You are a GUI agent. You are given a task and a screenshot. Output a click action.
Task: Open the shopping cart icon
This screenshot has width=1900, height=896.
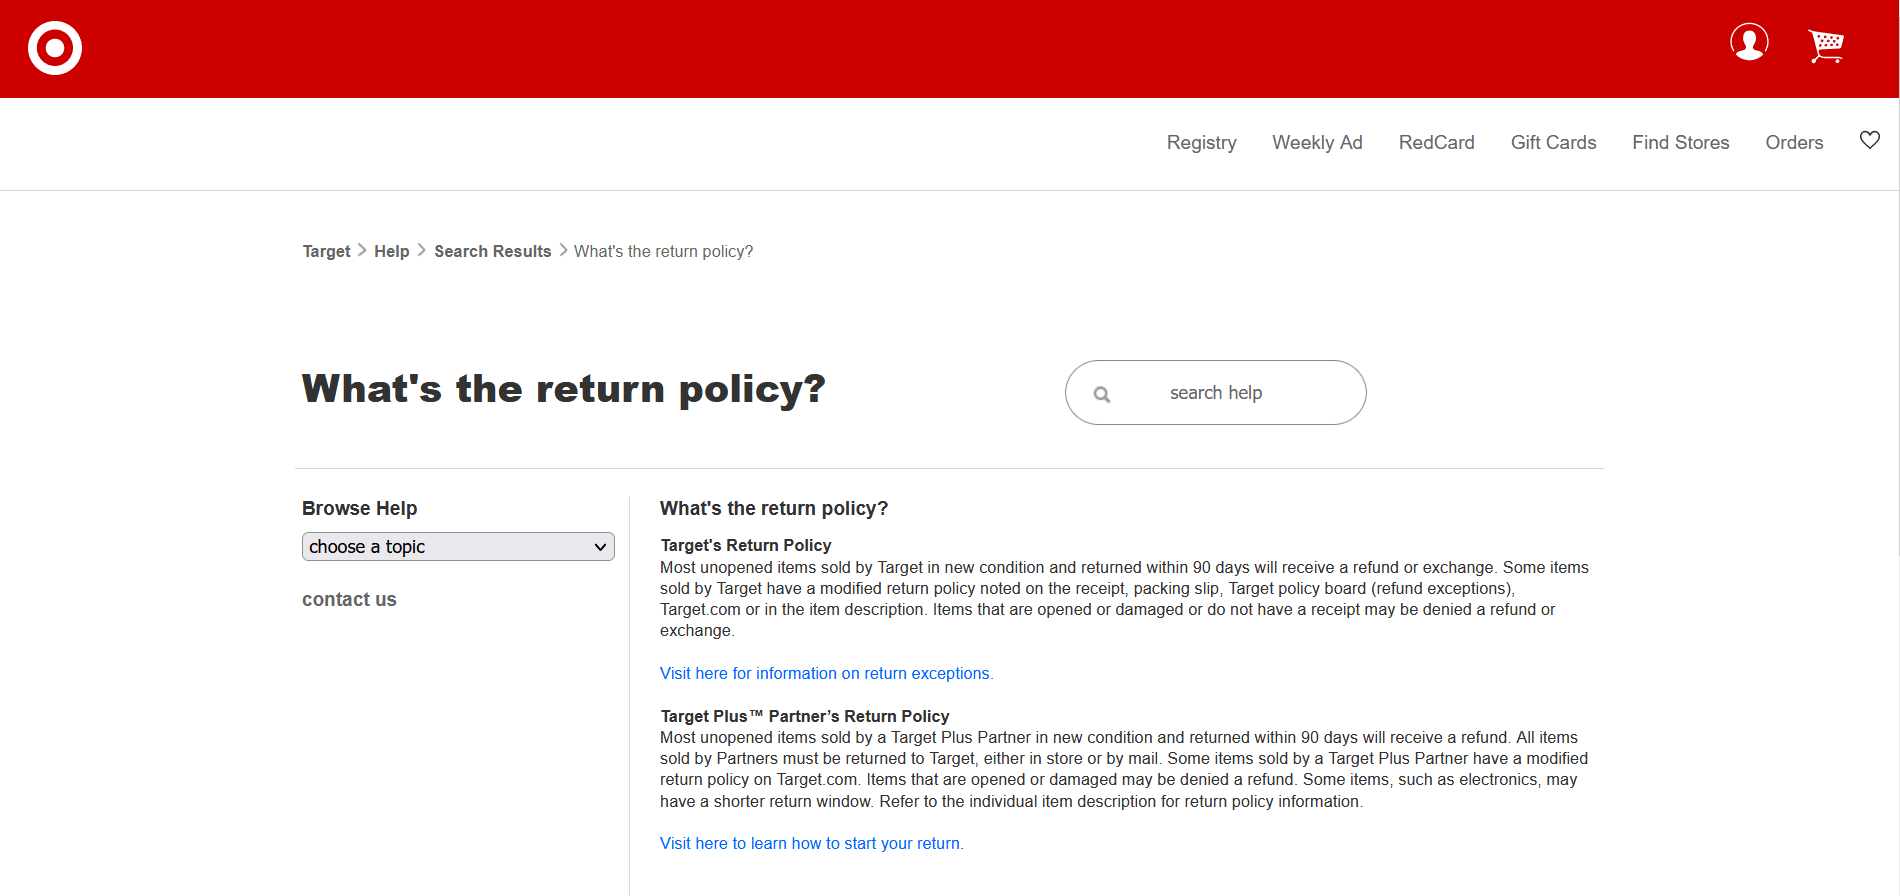tap(1826, 46)
